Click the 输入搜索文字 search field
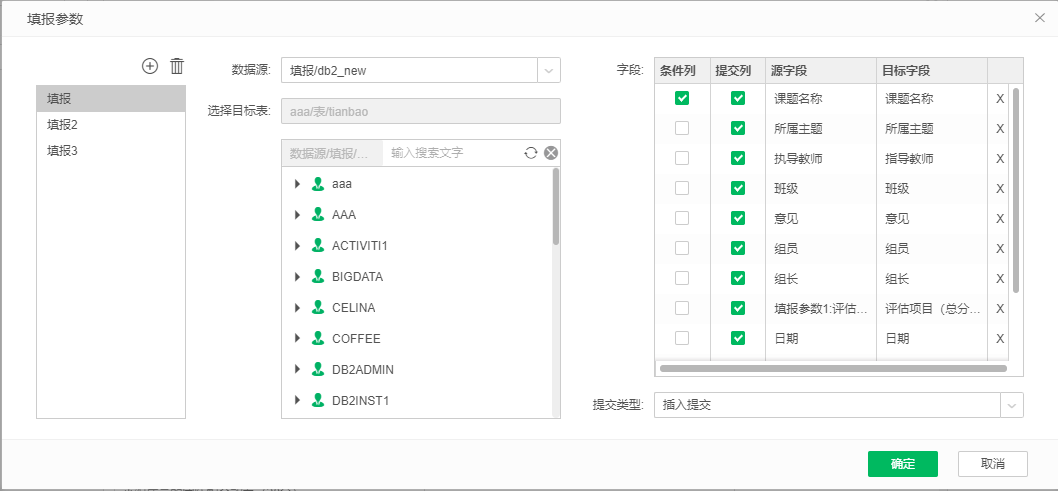Screen dimensions: 1058x491 [x=452, y=153]
